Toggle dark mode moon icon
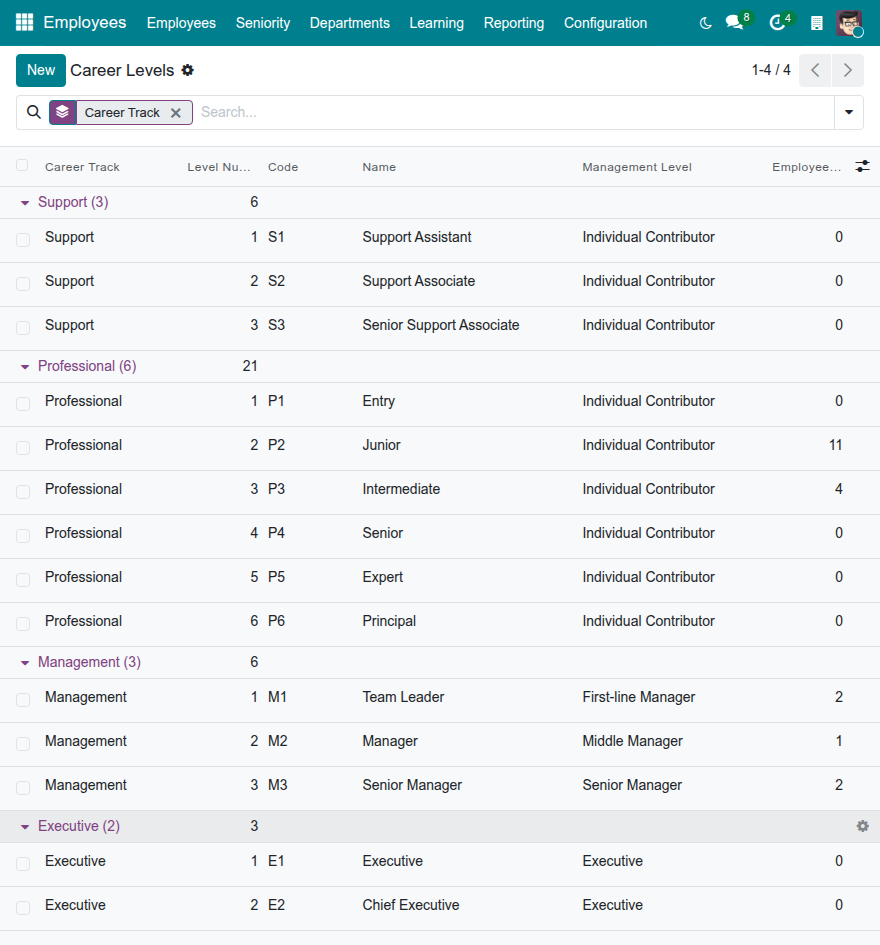The height and width of the screenshot is (945, 880). click(705, 23)
